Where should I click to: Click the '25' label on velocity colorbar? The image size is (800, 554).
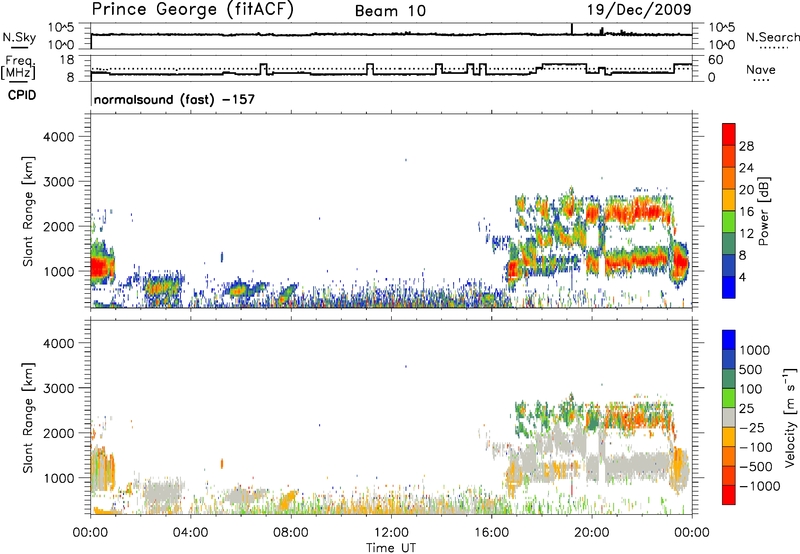(746, 409)
